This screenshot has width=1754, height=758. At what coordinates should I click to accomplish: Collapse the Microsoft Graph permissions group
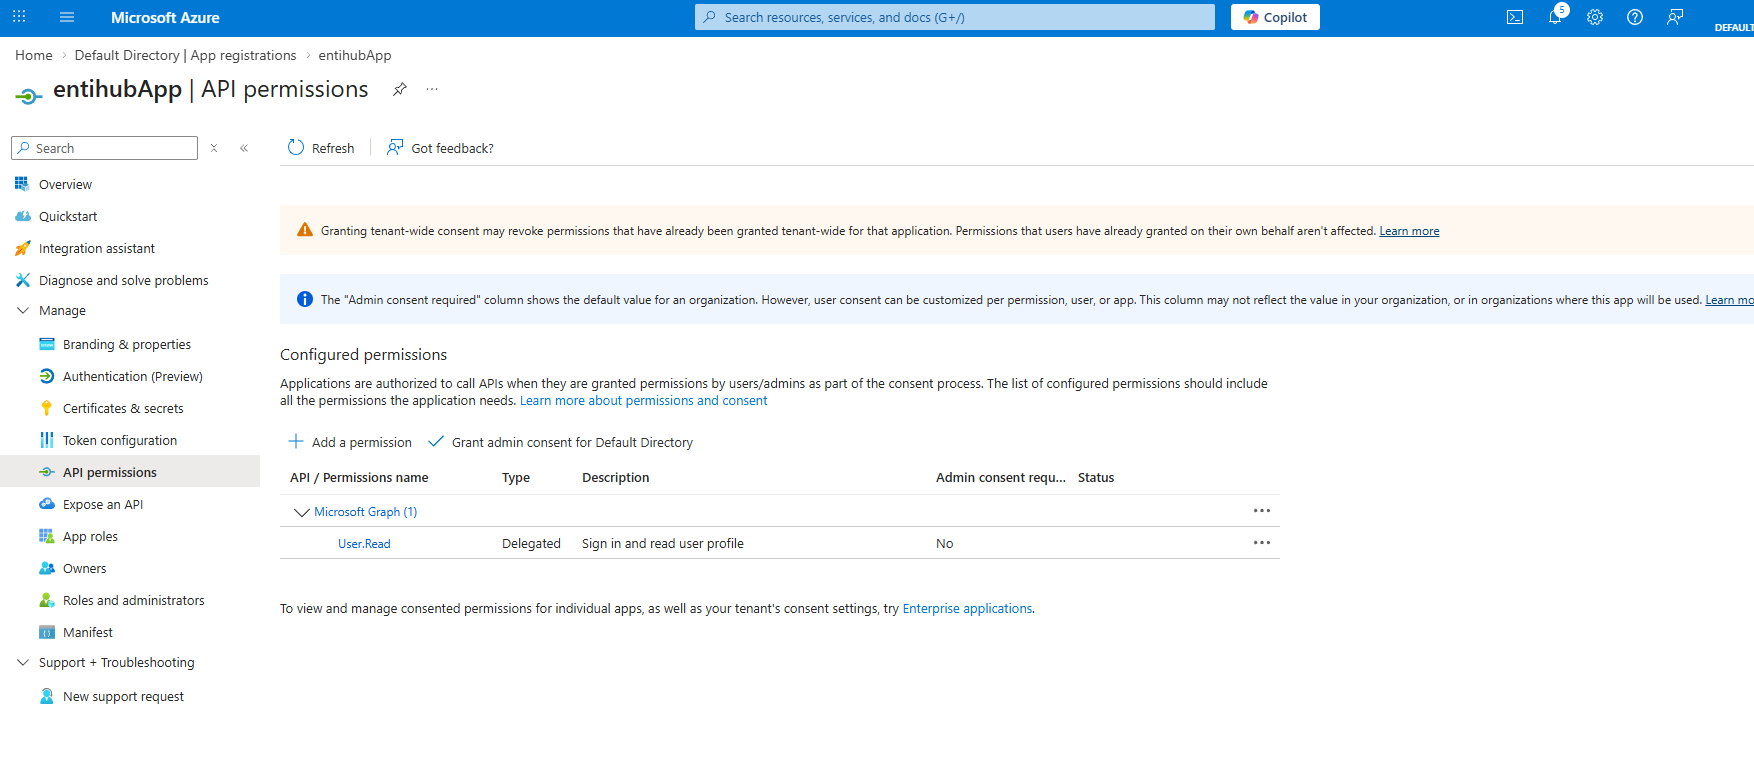(x=301, y=512)
